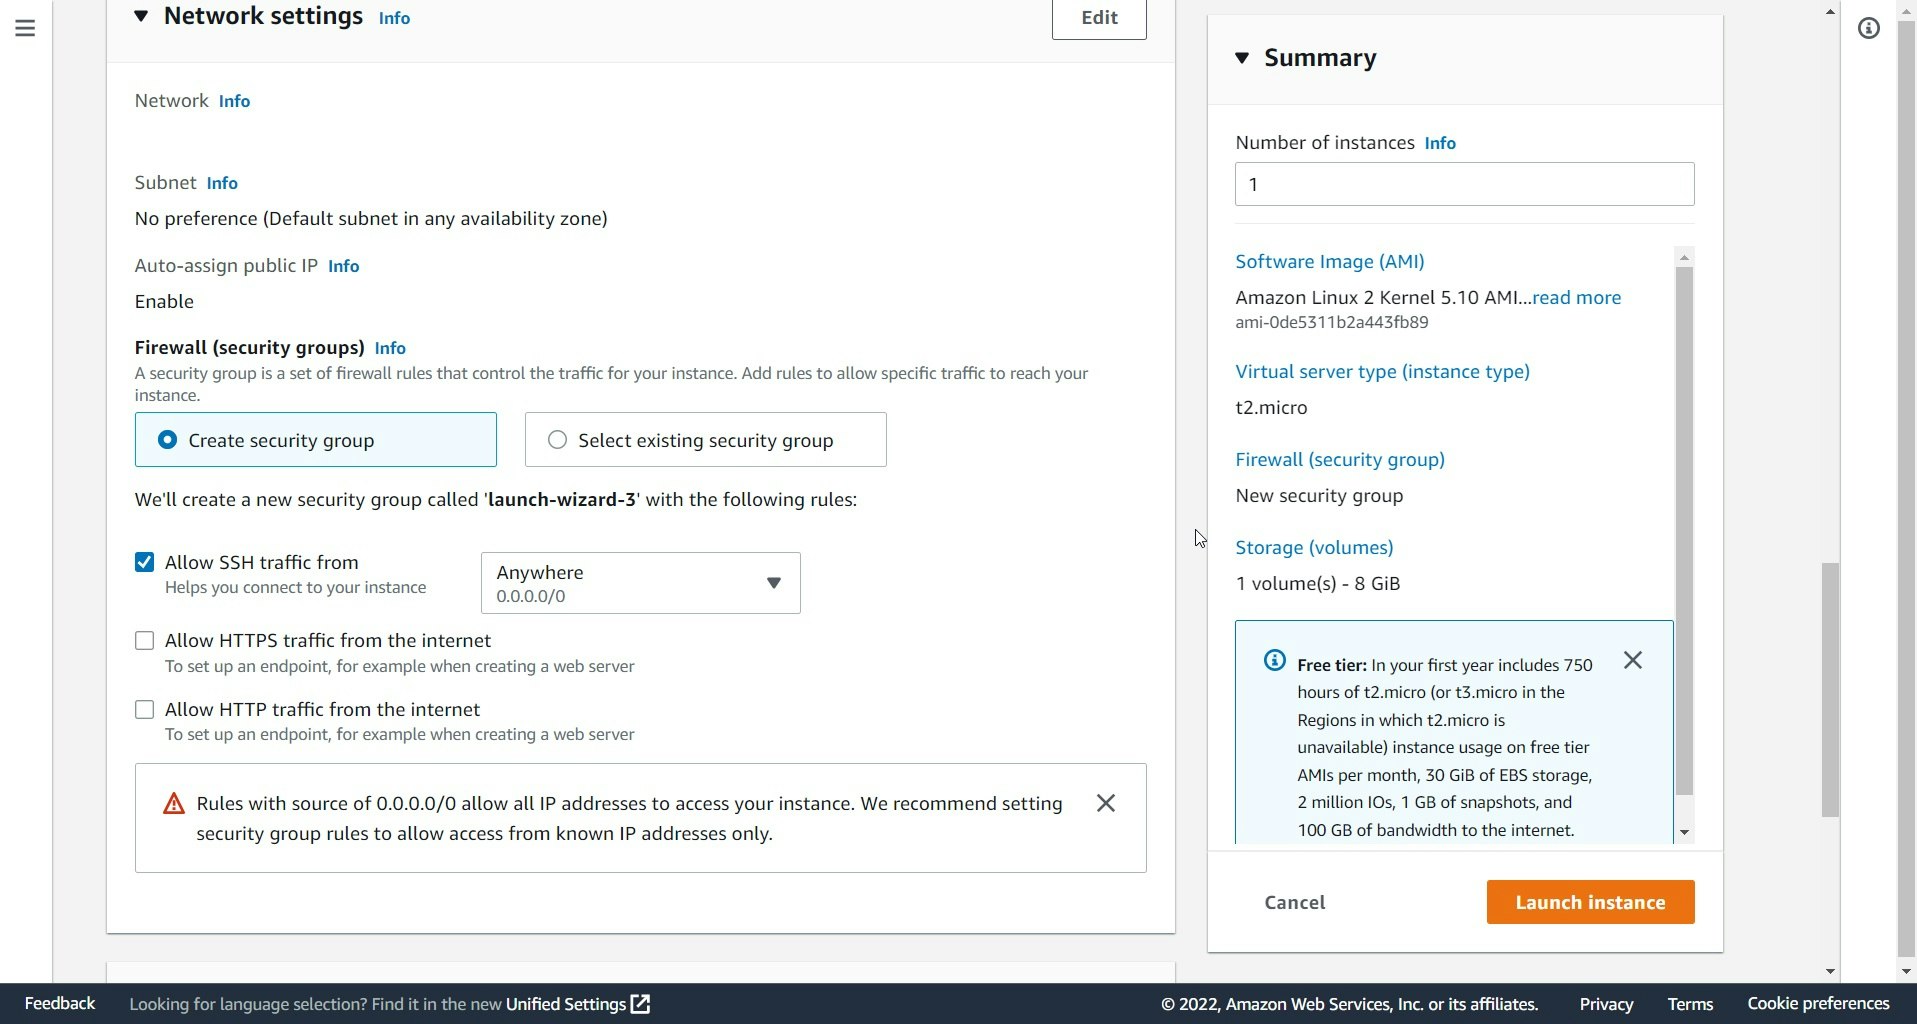The height and width of the screenshot is (1024, 1917).
Task: Click read more on the Amazon Linux AMI
Action: coord(1576,297)
